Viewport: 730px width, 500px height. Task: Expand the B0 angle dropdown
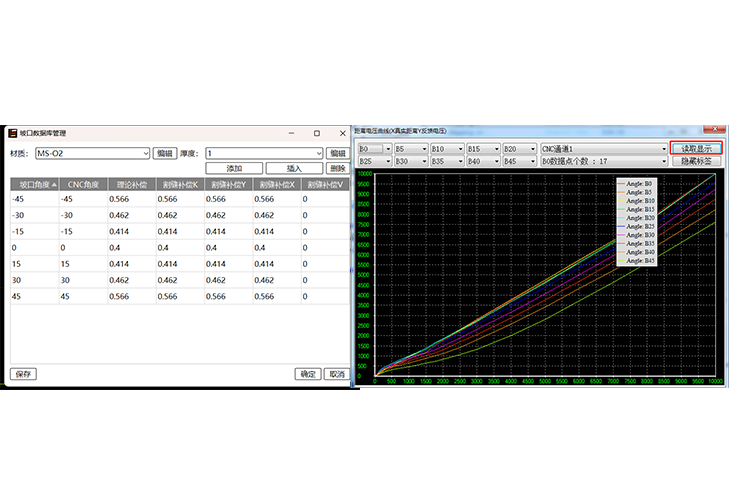pos(387,149)
